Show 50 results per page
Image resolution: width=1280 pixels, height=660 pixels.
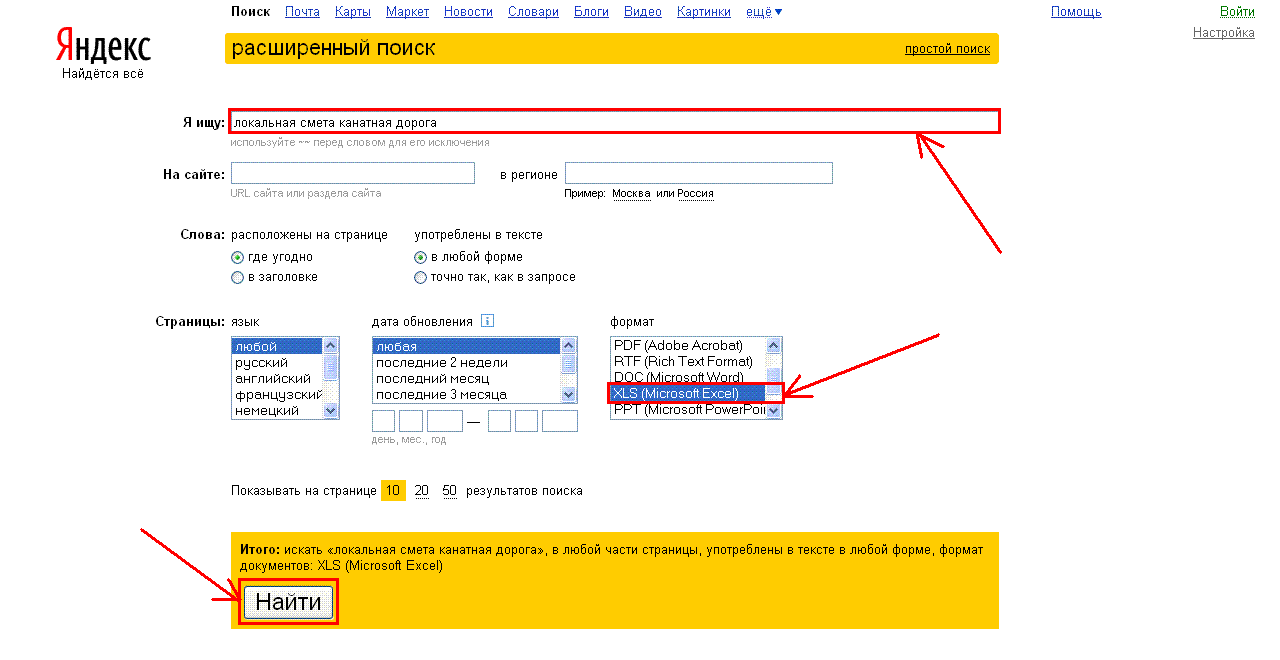coord(450,491)
